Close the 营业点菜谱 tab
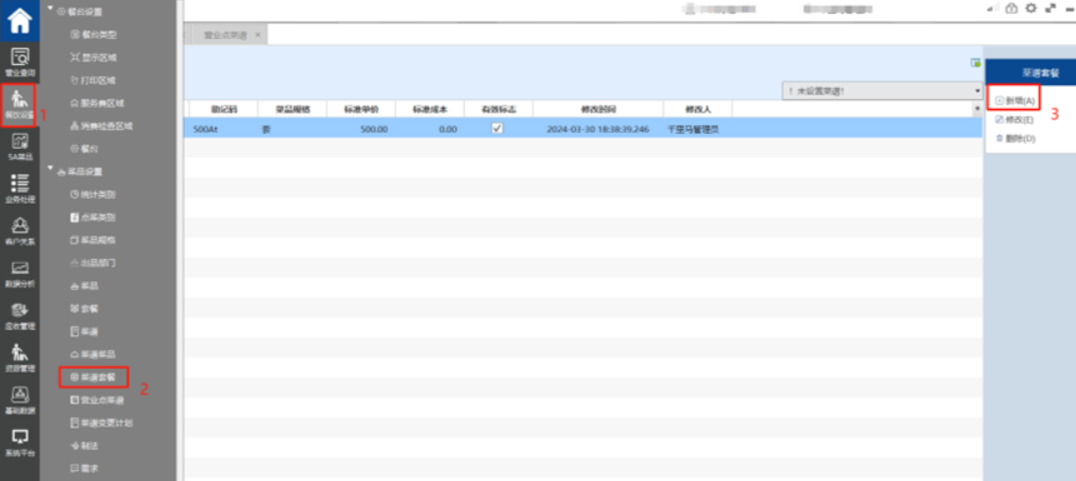Screen dimensions: 1076x481 [258, 34]
